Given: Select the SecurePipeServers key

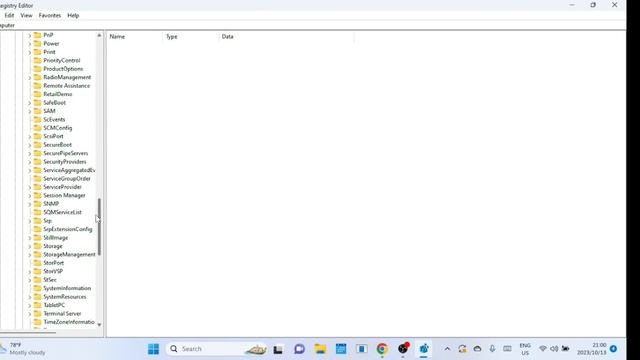Looking at the screenshot, I should coord(66,153).
